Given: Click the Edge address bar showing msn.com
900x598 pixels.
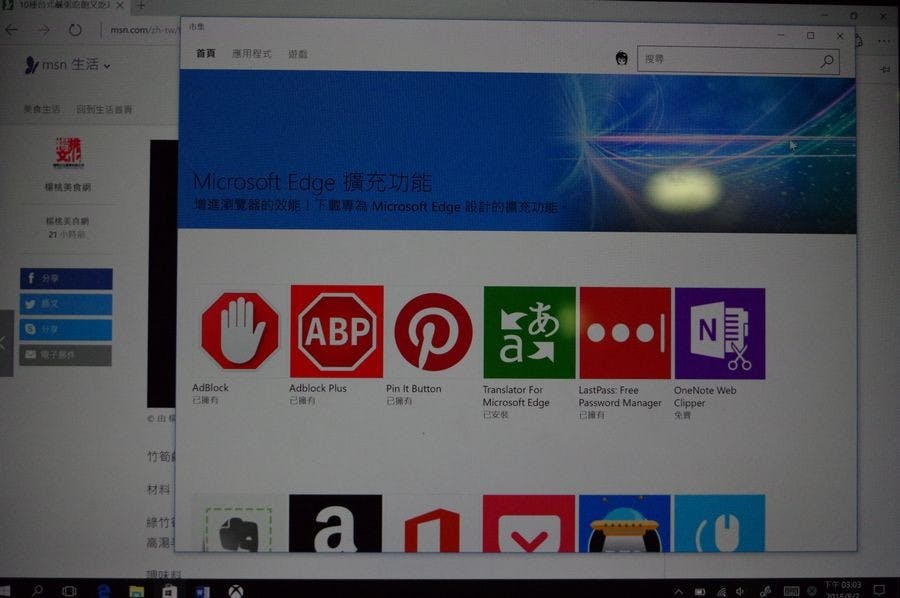Looking at the screenshot, I should coord(143,29).
